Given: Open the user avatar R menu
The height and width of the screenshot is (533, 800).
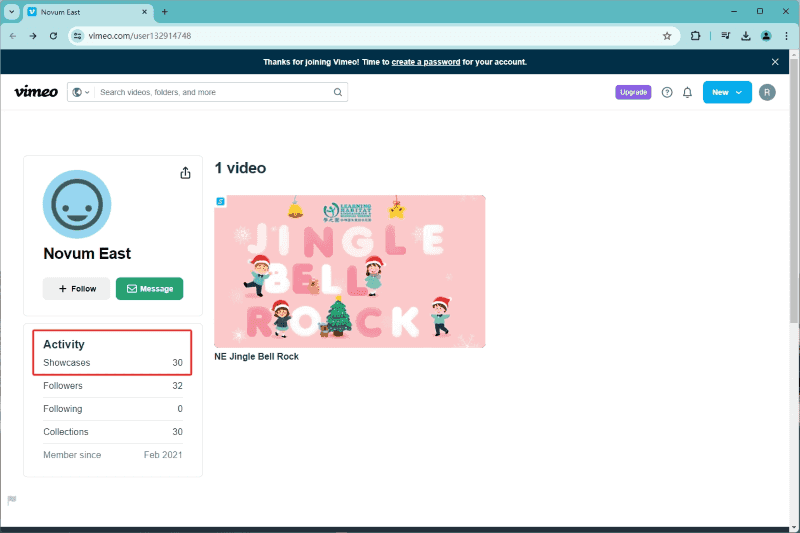Looking at the screenshot, I should point(767,92).
